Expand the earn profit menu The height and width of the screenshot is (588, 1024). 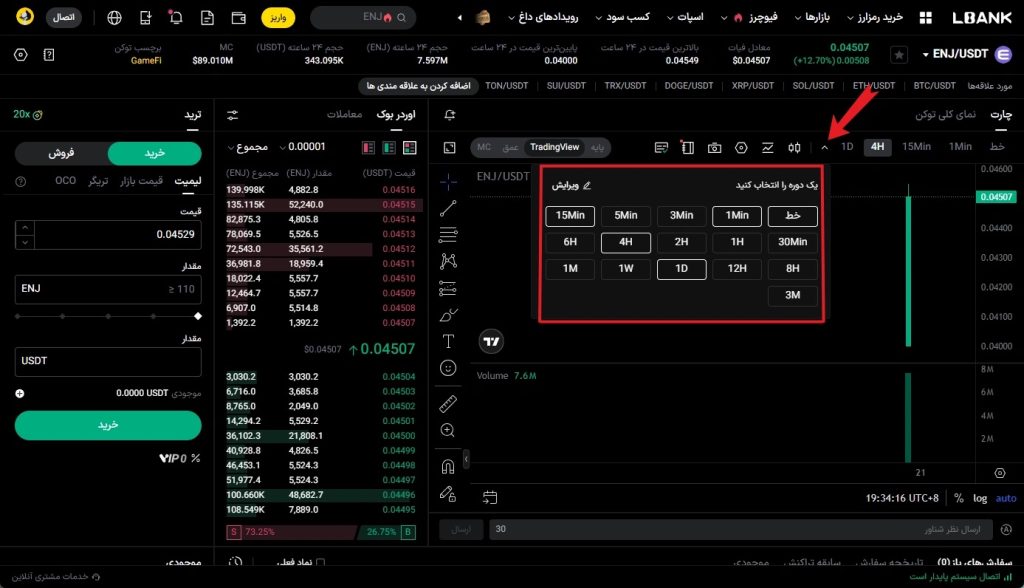coord(622,18)
